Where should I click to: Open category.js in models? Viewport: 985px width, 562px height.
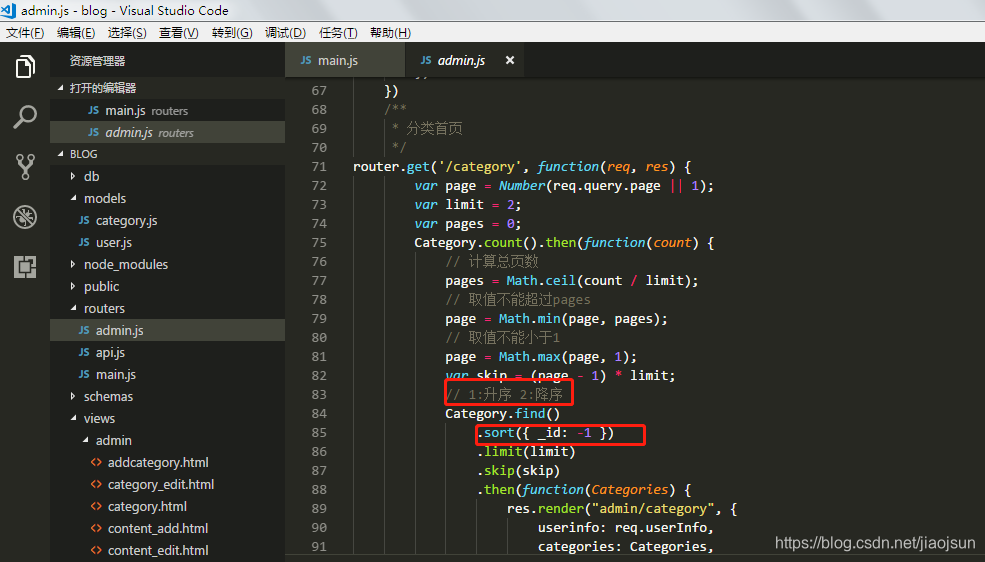point(168,220)
